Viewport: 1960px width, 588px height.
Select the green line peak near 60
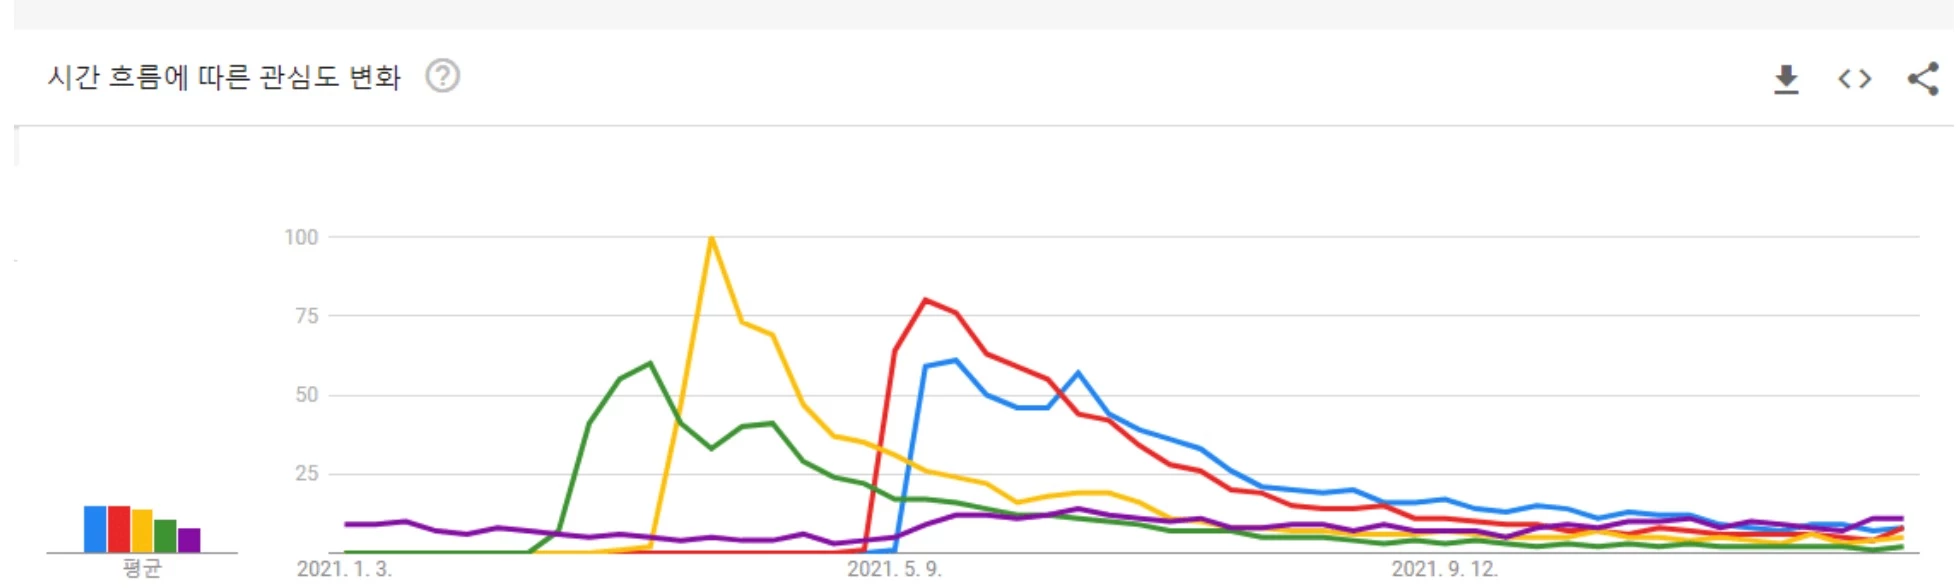[650, 363]
